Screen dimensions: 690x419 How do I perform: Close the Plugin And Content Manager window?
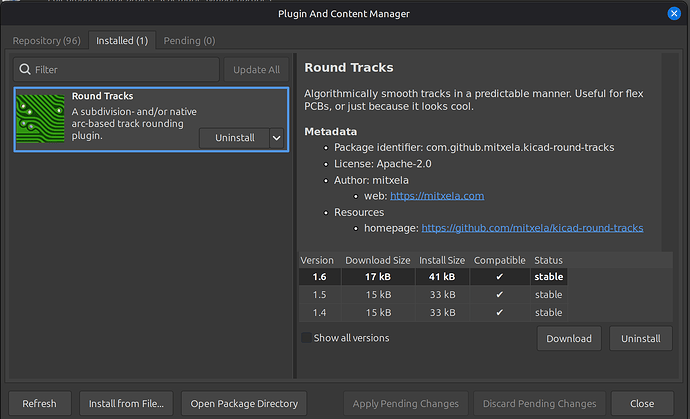[672, 14]
